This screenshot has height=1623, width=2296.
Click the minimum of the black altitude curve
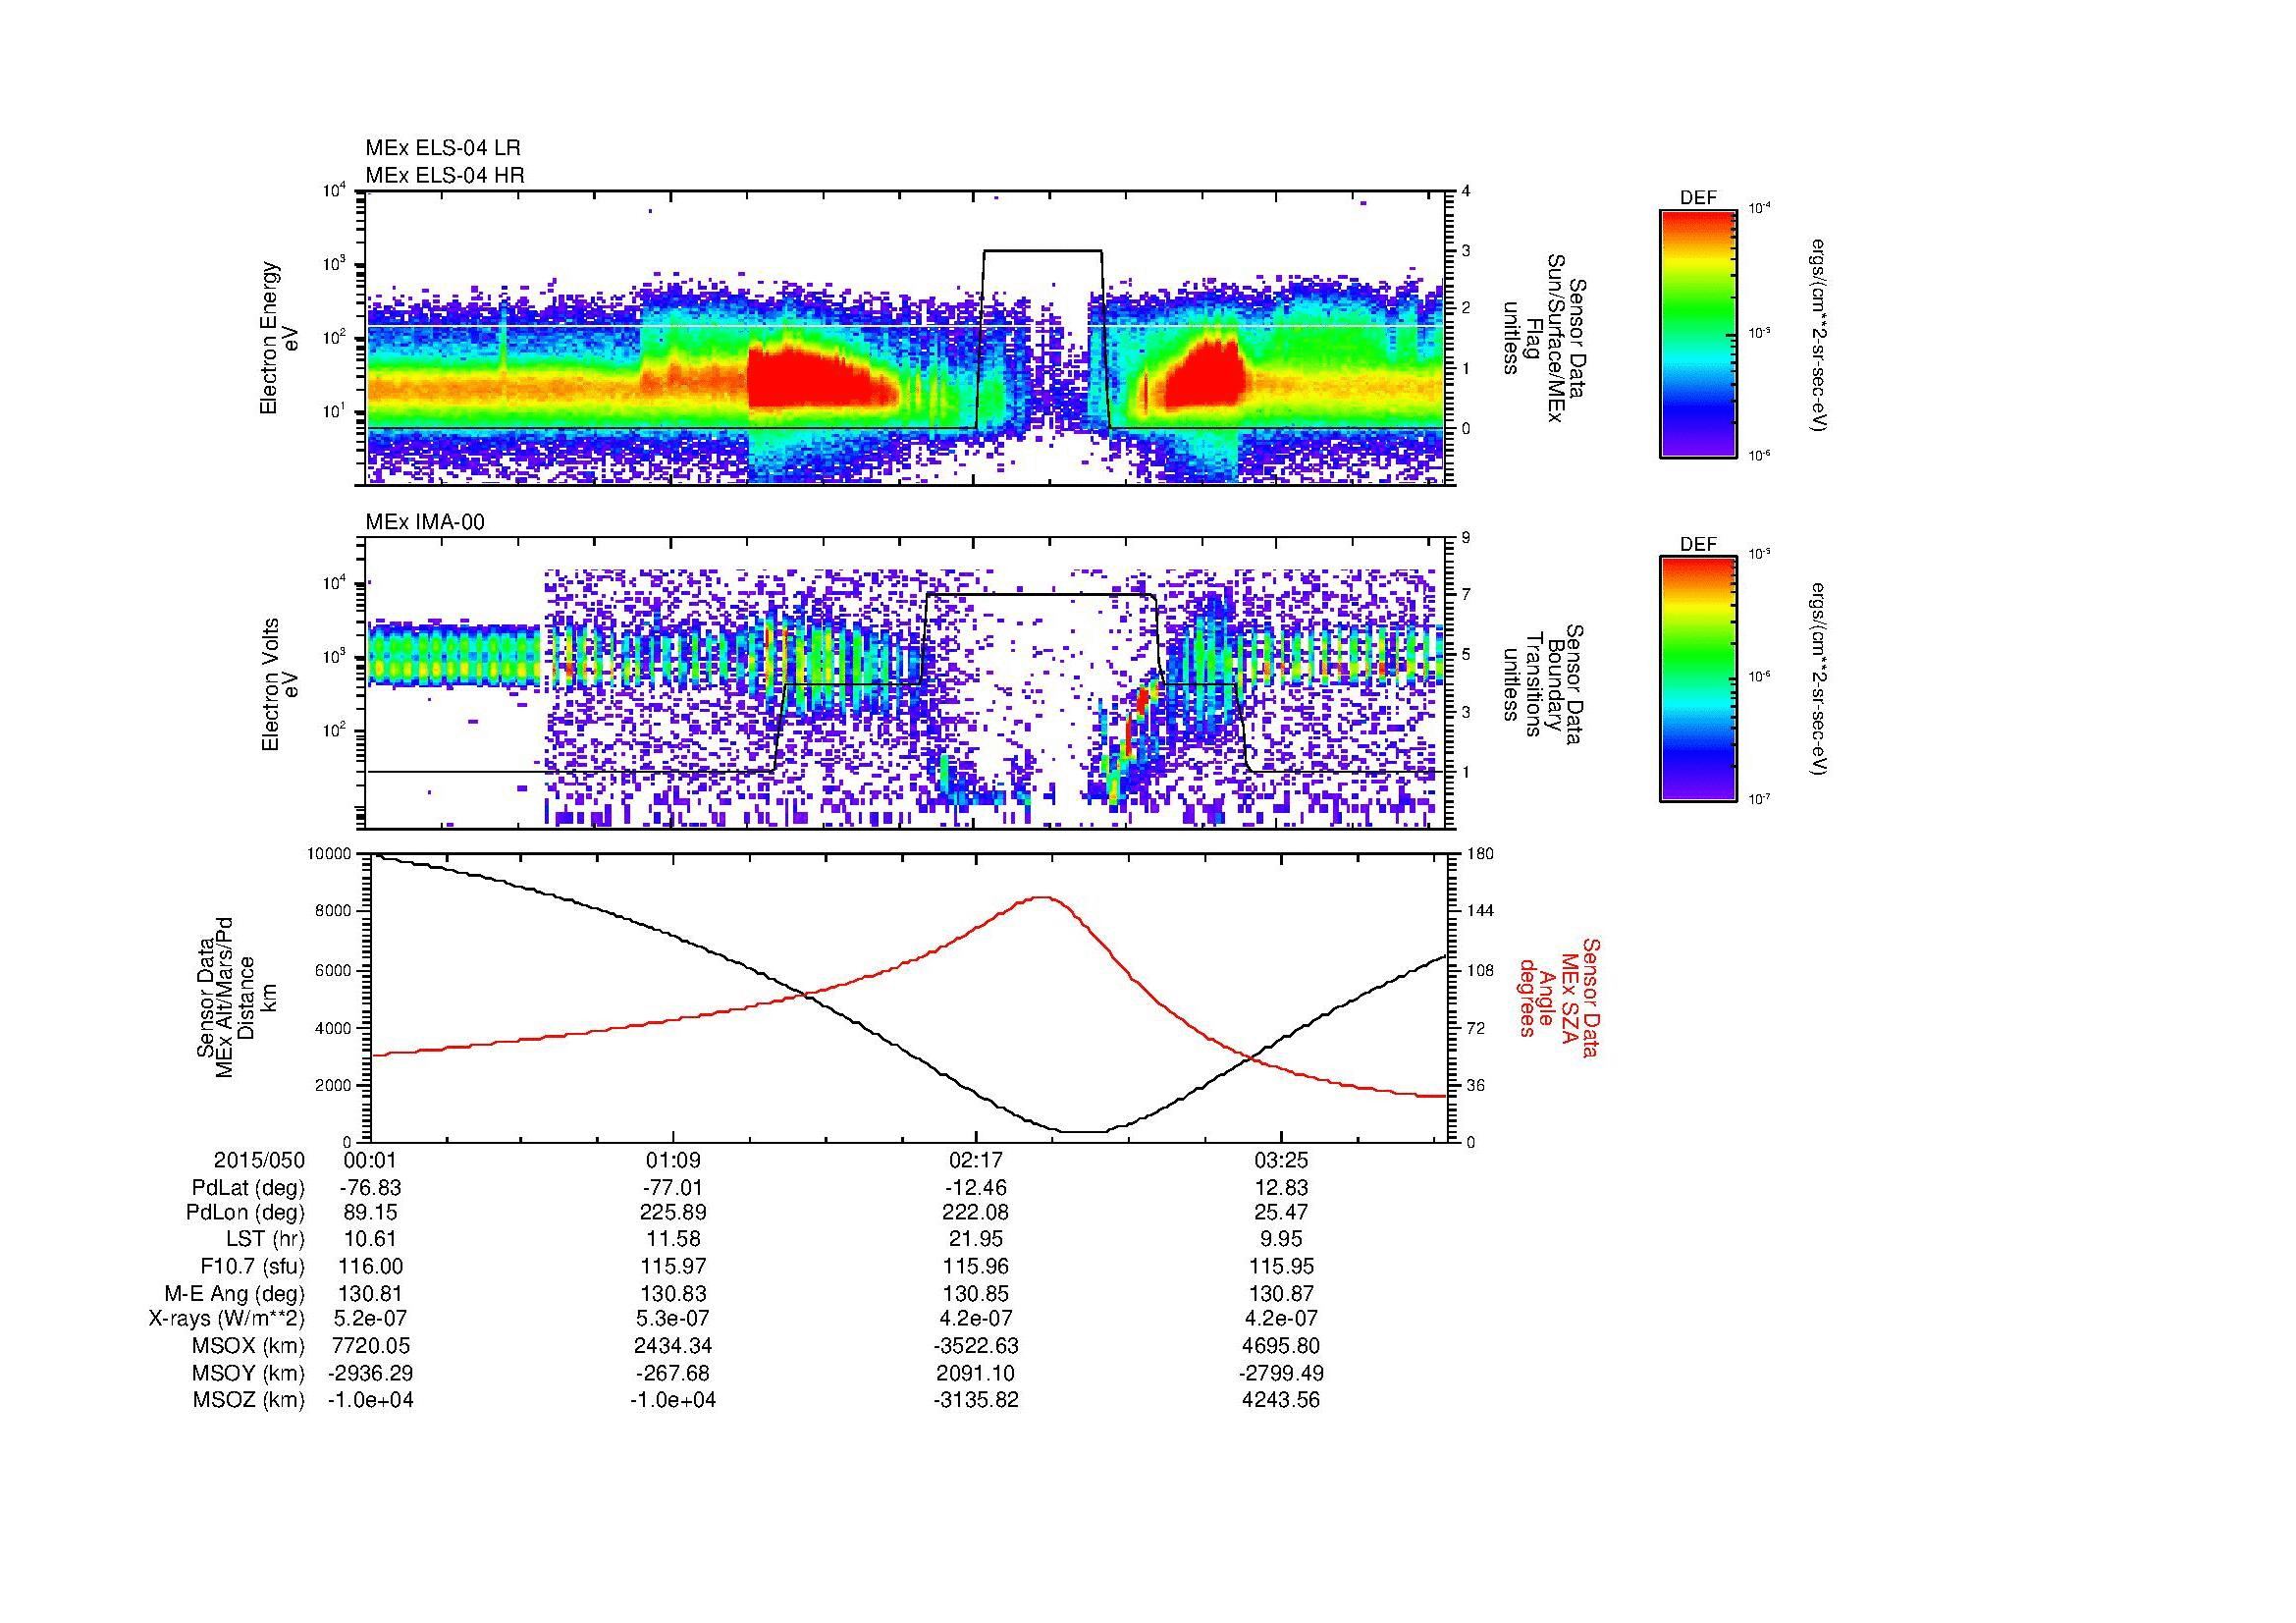[1083, 1131]
